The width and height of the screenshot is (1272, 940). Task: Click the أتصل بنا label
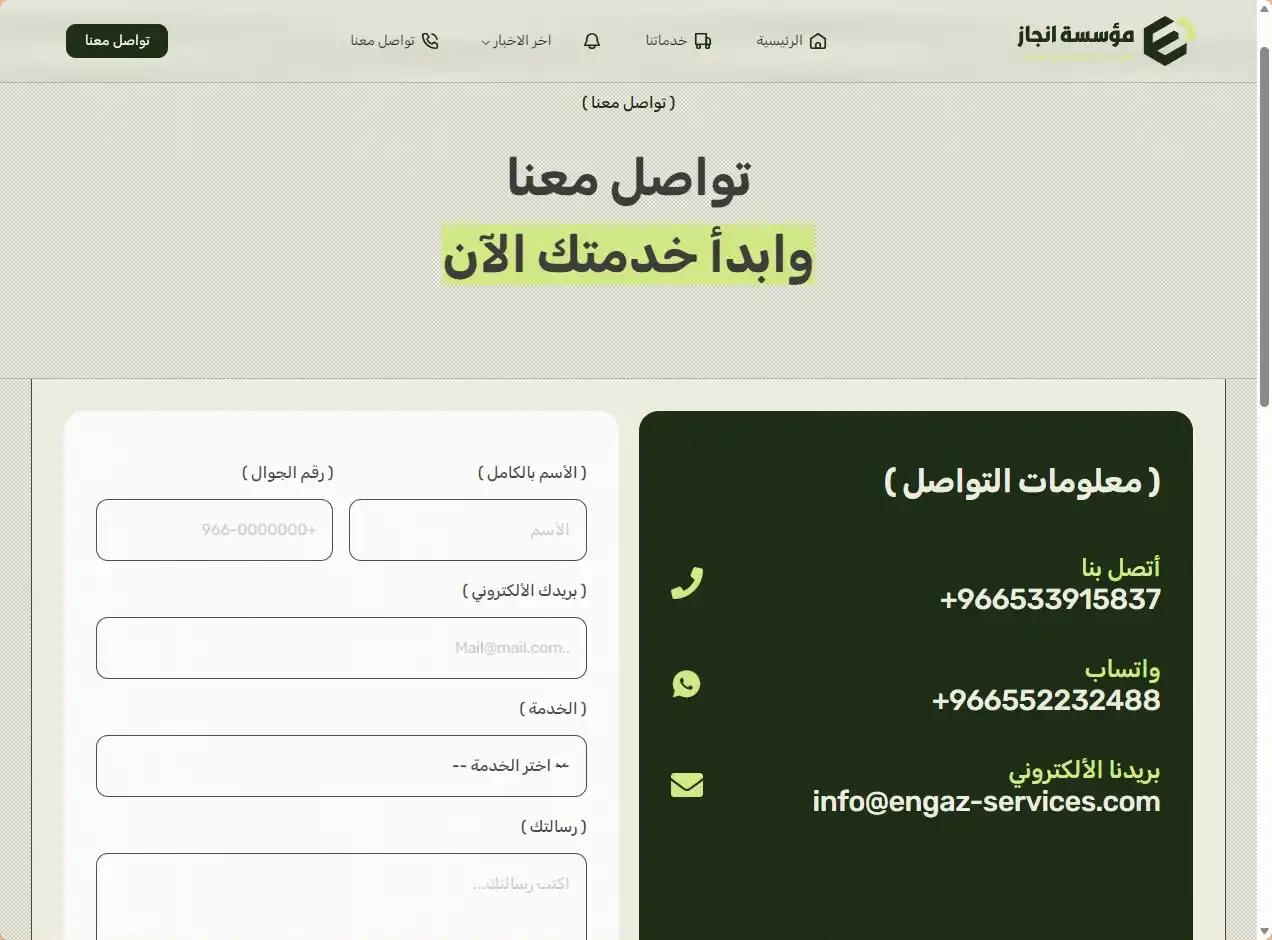pos(1121,568)
